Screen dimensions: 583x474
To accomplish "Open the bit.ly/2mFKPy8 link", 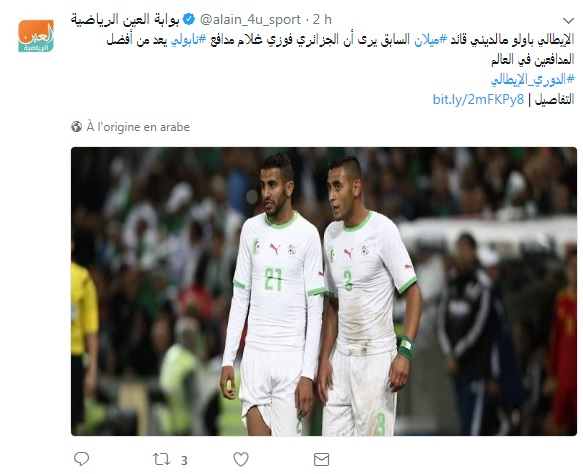I will (478, 99).
